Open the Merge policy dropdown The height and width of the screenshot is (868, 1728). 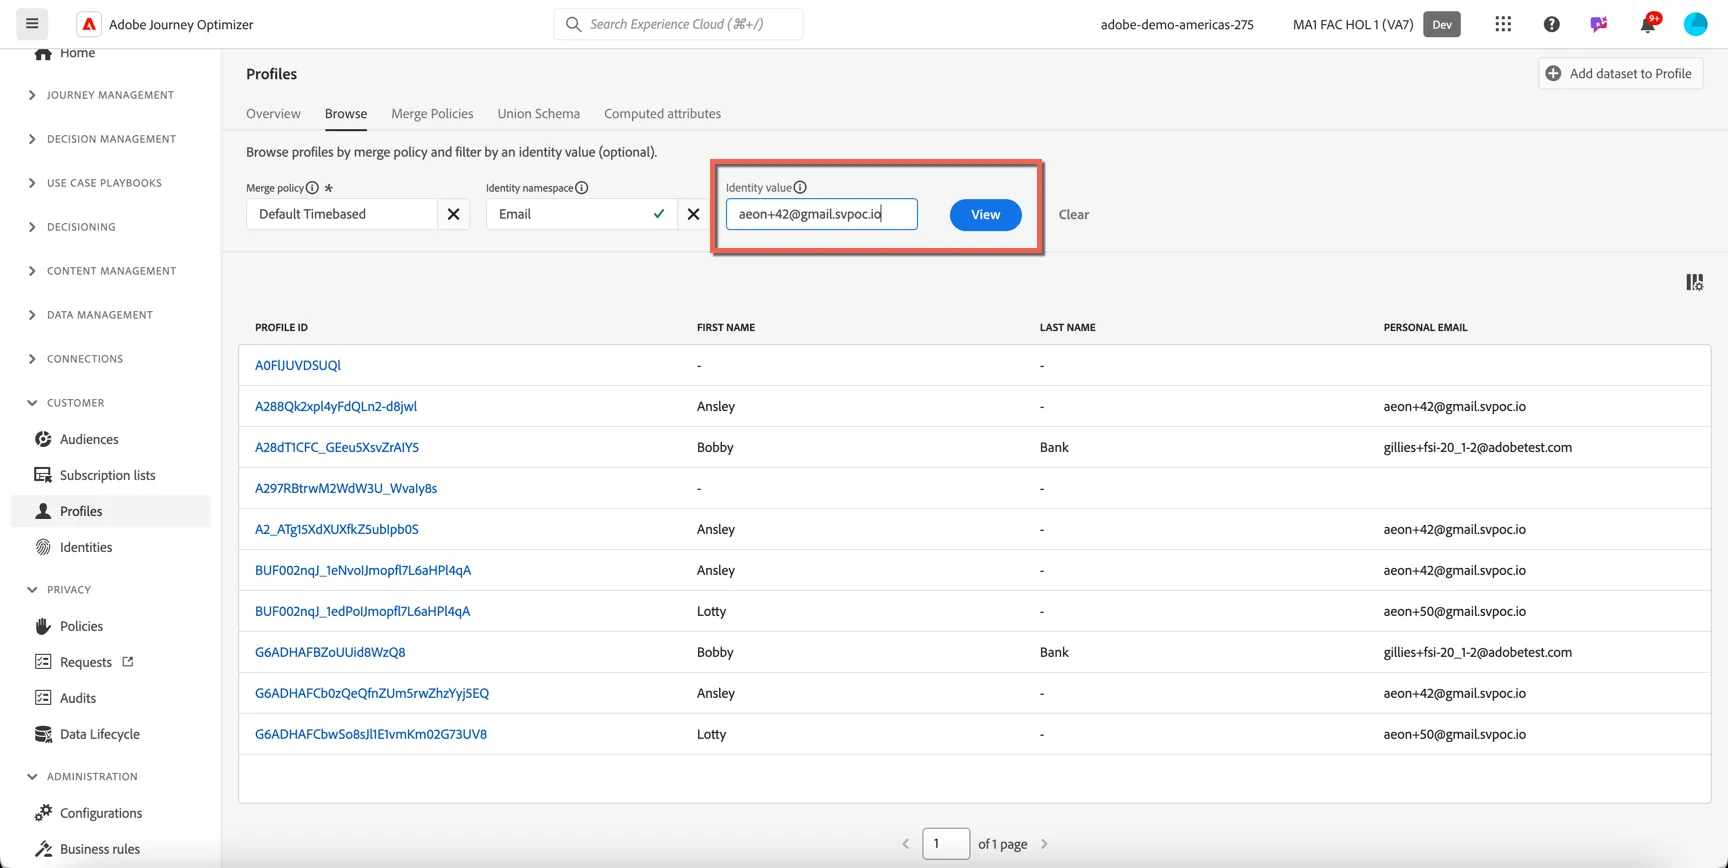click(342, 214)
